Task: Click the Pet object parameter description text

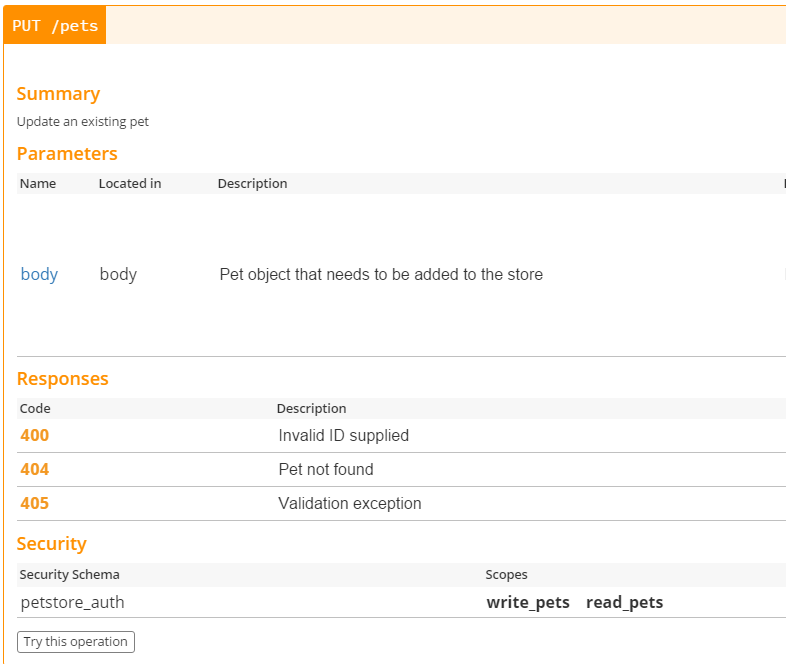Action: point(381,274)
